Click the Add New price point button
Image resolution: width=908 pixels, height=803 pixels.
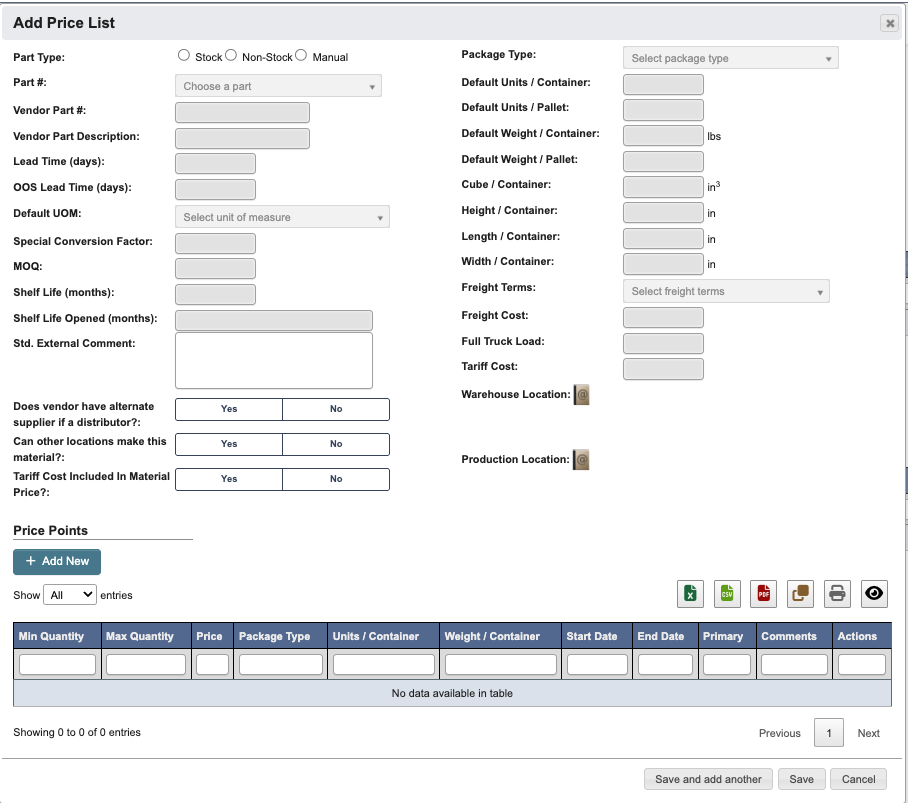(56, 561)
